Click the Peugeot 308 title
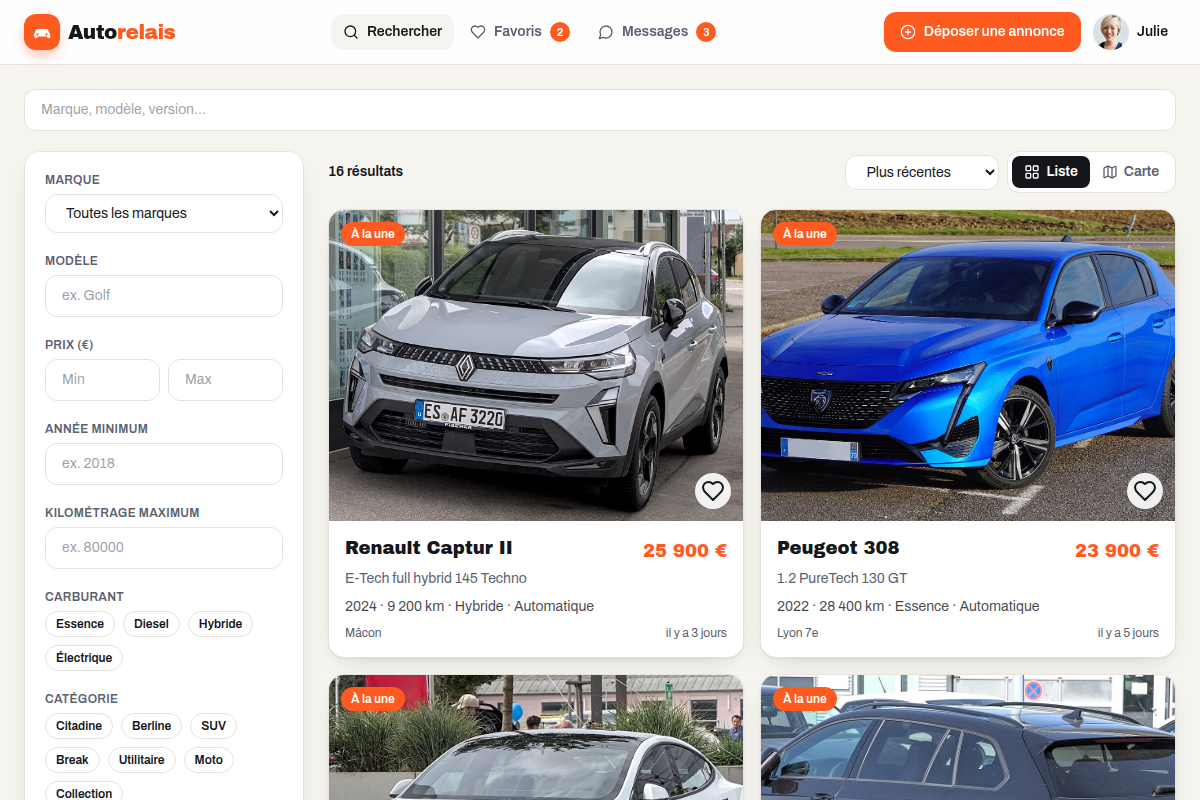This screenshot has height=800, width=1200. (x=838, y=548)
